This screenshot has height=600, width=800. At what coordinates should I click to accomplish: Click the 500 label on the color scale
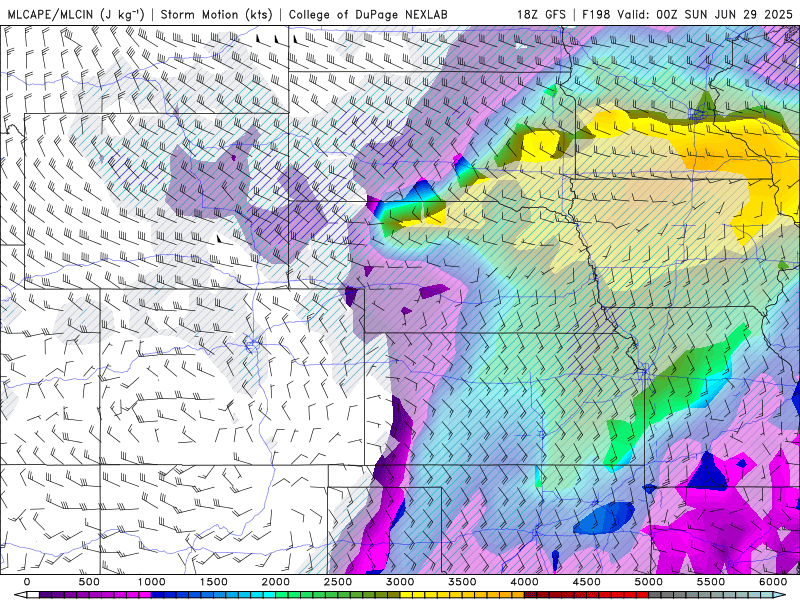click(89, 582)
